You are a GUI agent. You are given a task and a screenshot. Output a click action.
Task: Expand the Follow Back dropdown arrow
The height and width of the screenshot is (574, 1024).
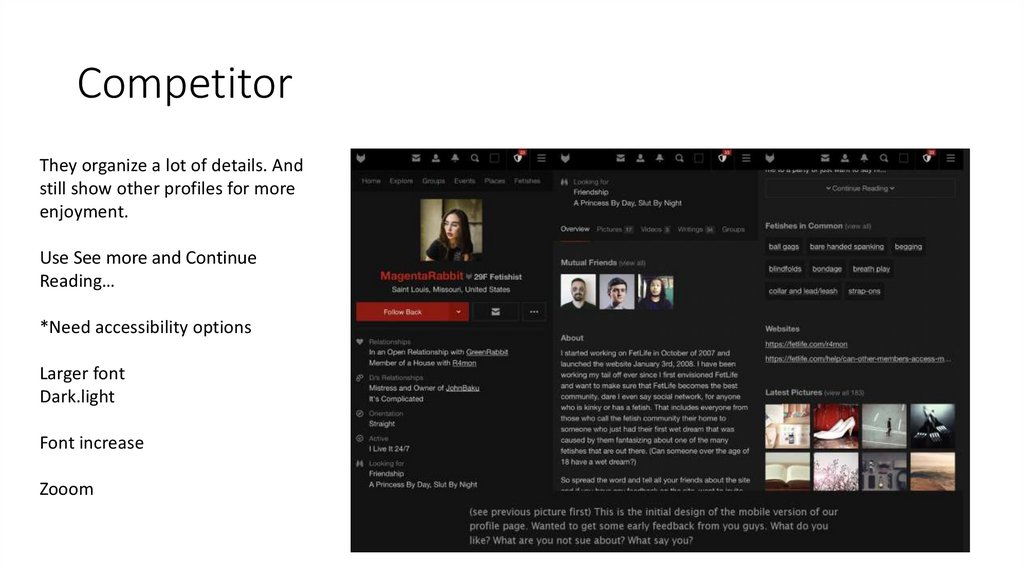(x=458, y=312)
